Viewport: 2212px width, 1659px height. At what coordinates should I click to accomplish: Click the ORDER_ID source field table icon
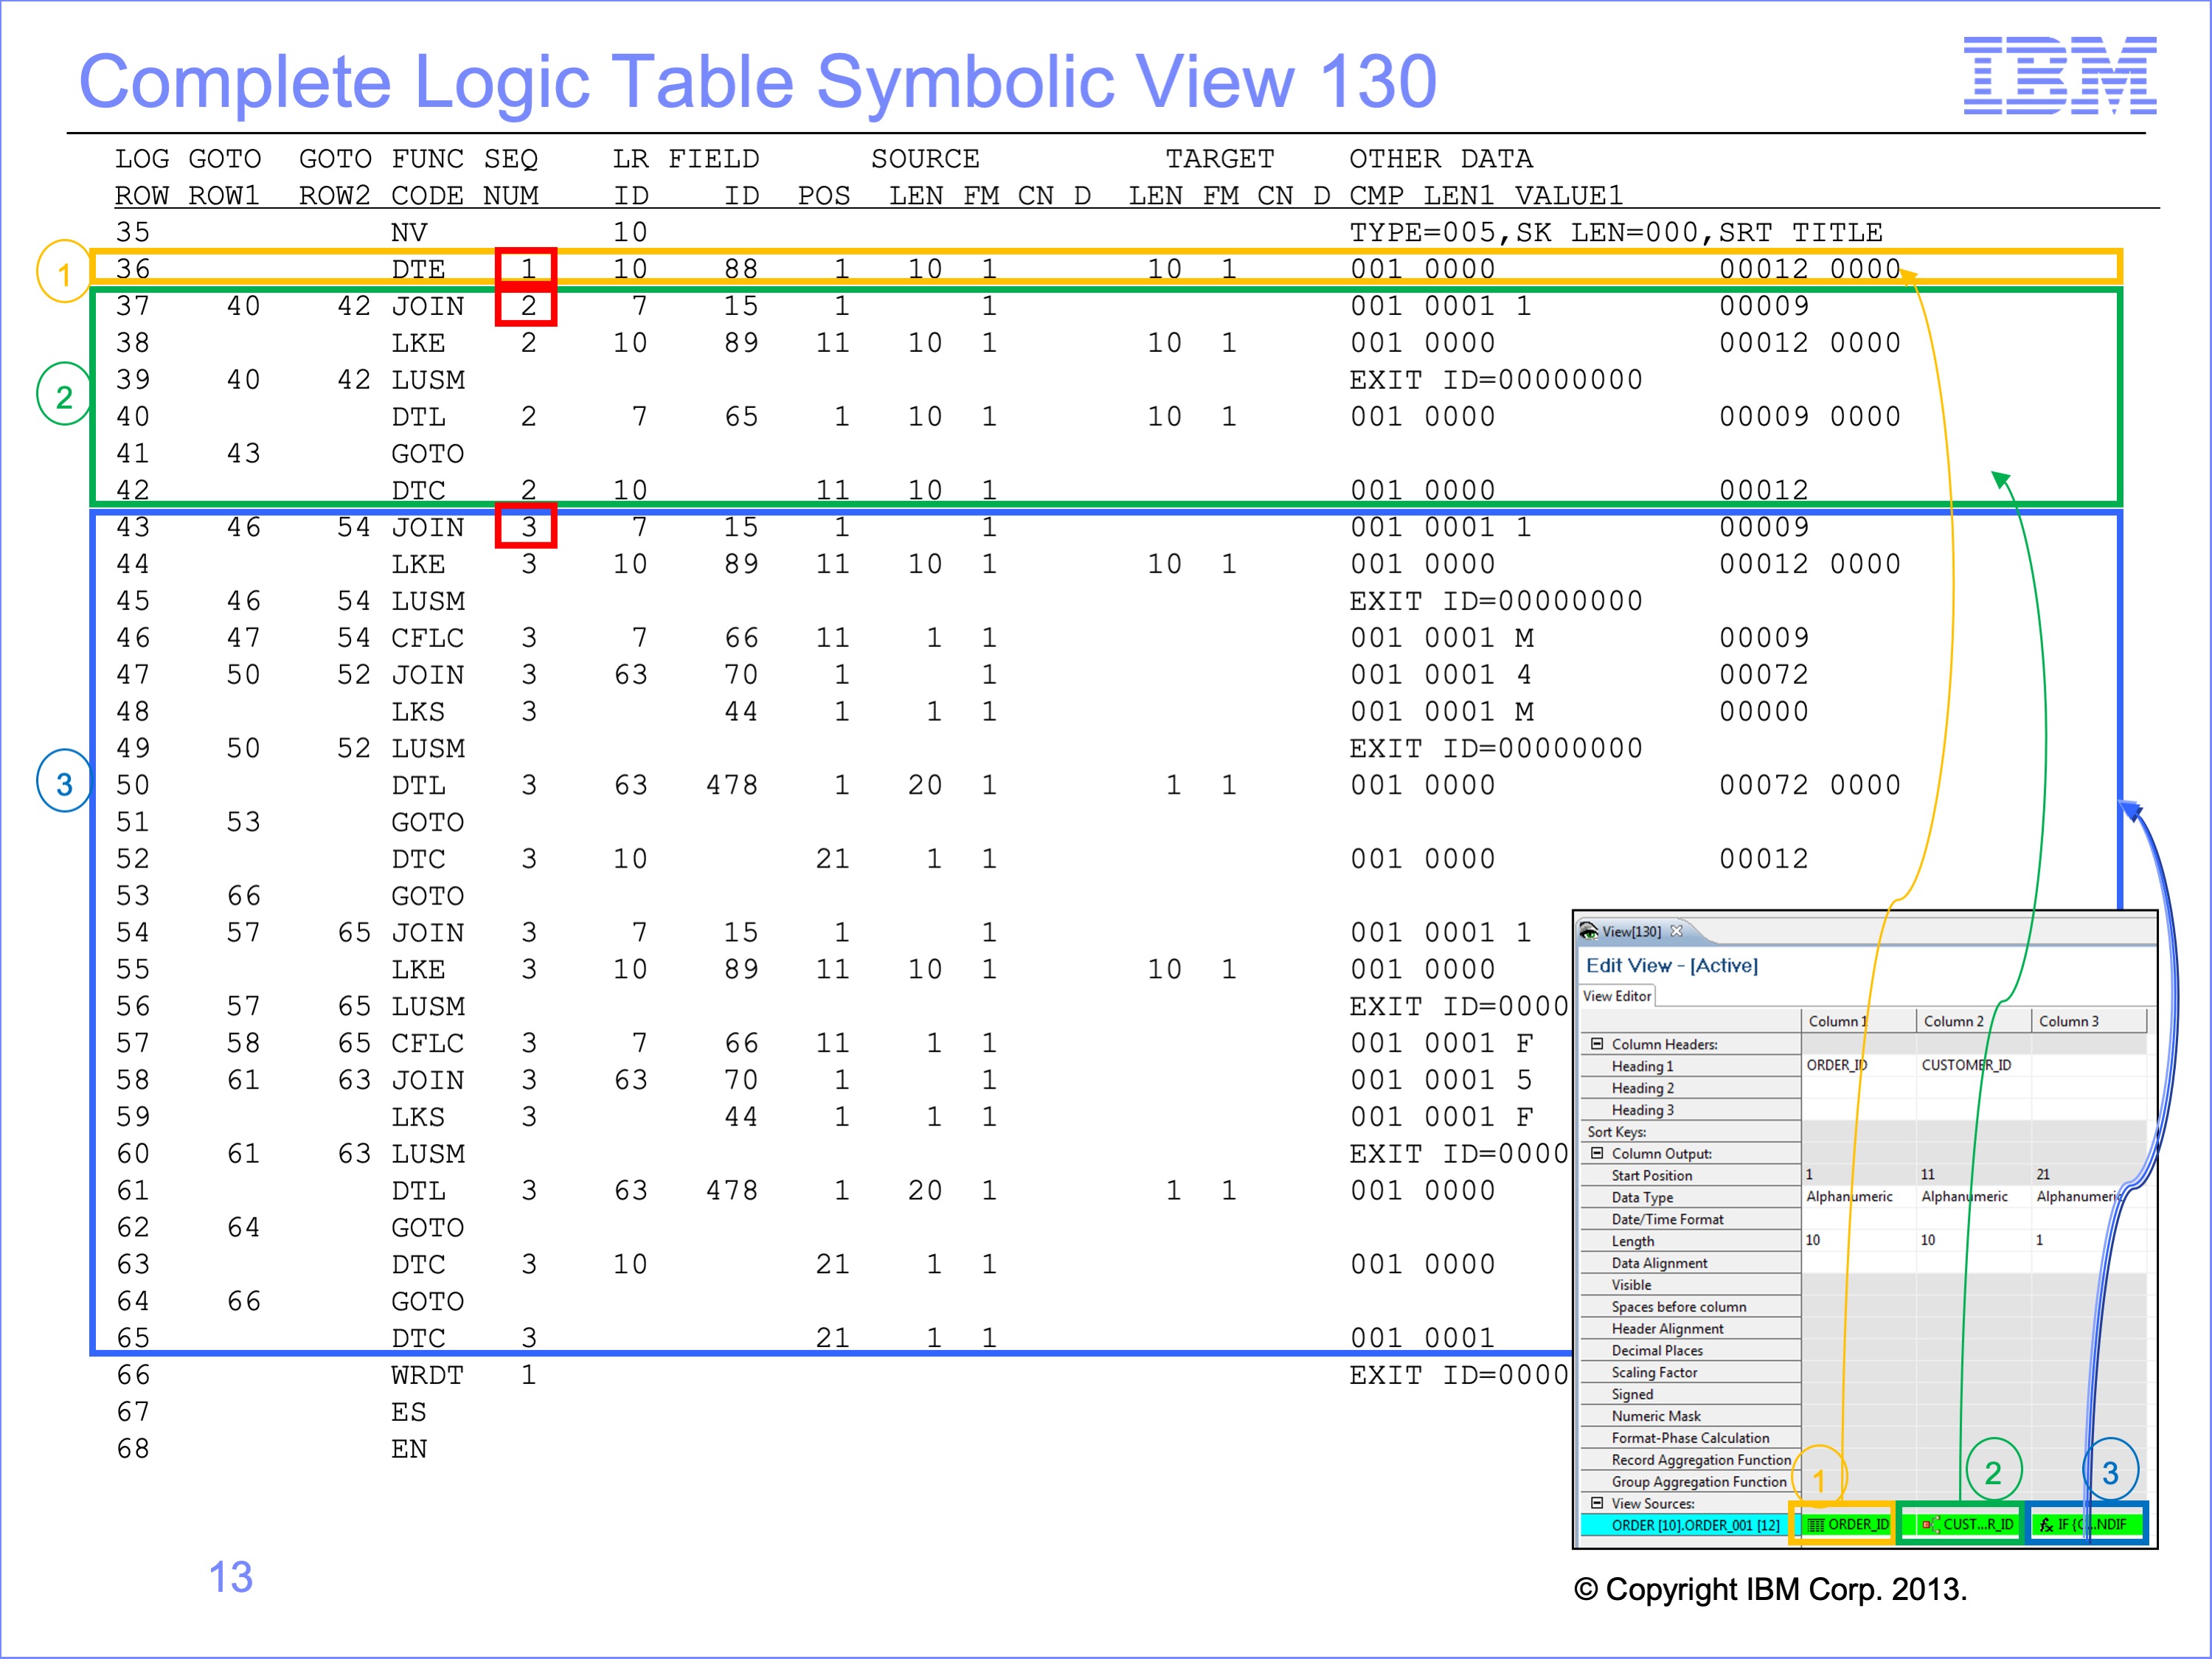1816,1525
